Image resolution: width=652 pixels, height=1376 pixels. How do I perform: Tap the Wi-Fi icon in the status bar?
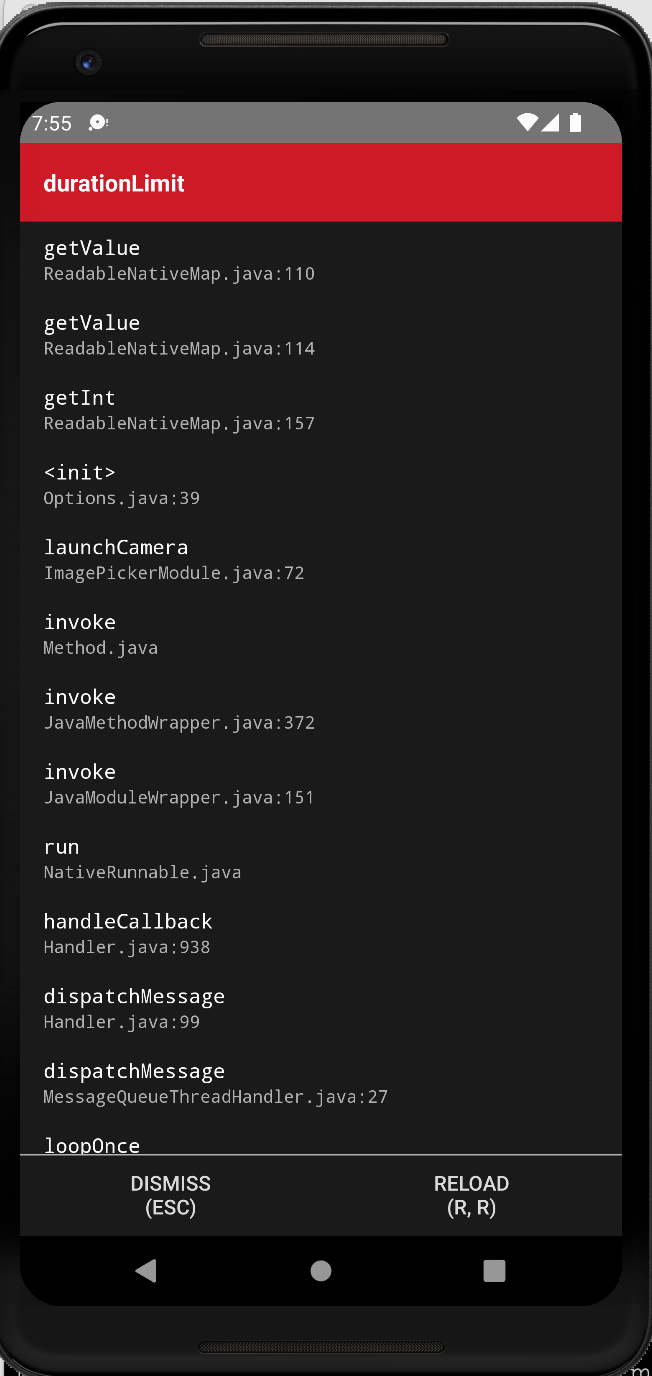click(x=527, y=122)
